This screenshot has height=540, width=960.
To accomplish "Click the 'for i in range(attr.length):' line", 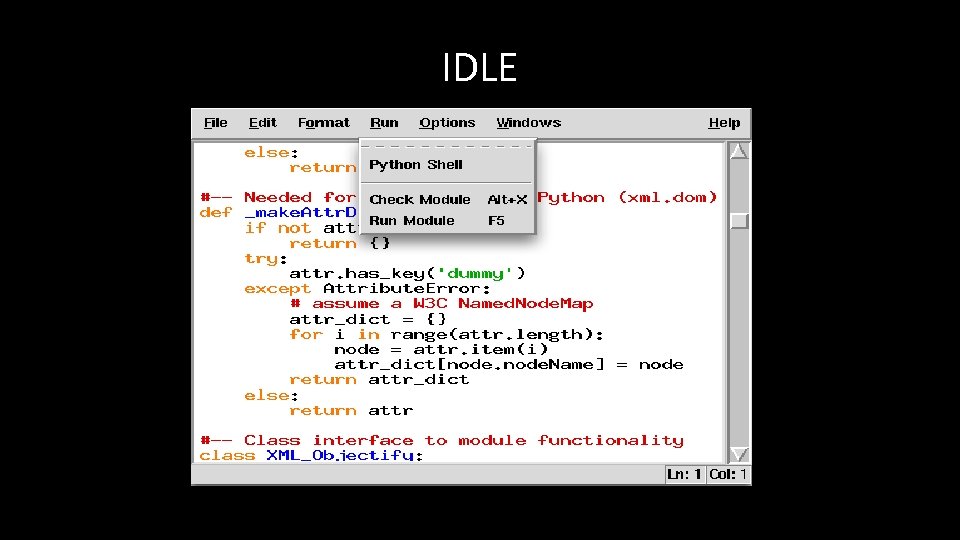I will [446, 334].
